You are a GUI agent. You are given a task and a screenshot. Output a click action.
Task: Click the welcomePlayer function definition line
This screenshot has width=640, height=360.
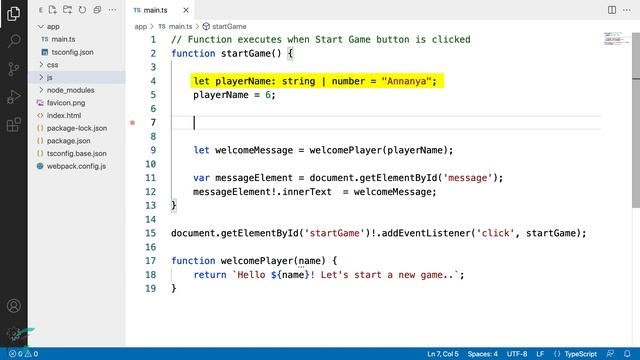click(254, 261)
